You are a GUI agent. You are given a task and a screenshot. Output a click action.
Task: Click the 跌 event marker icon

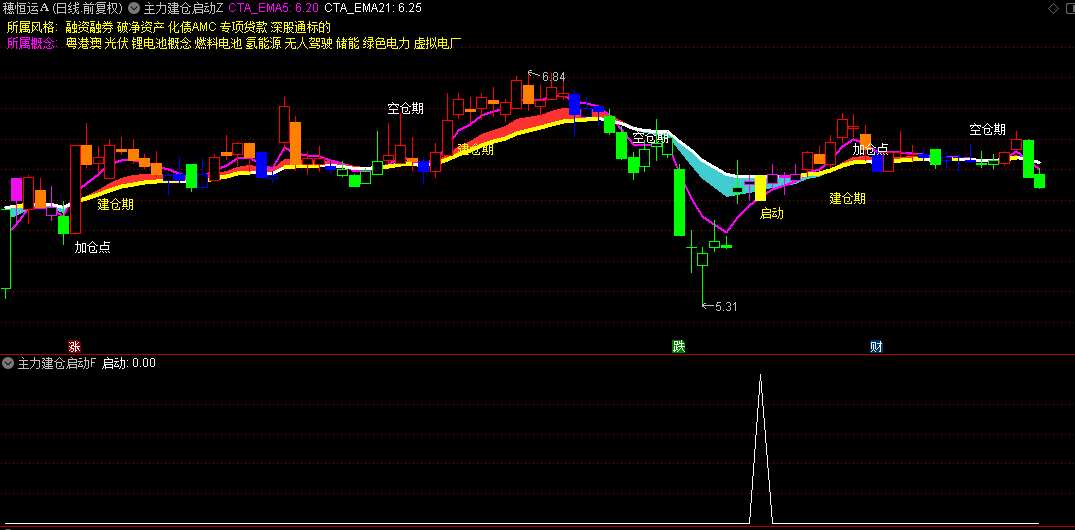[x=679, y=346]
